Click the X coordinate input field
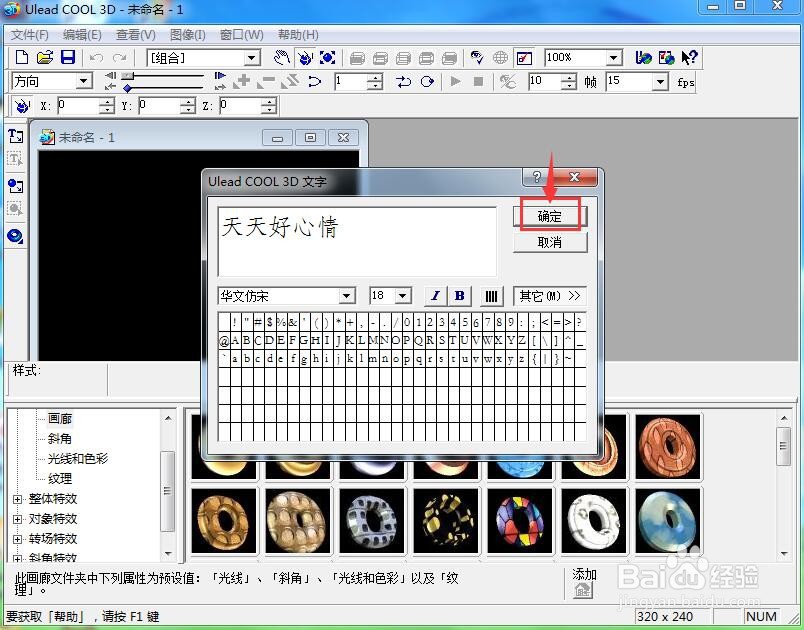 tap(77, 106)
